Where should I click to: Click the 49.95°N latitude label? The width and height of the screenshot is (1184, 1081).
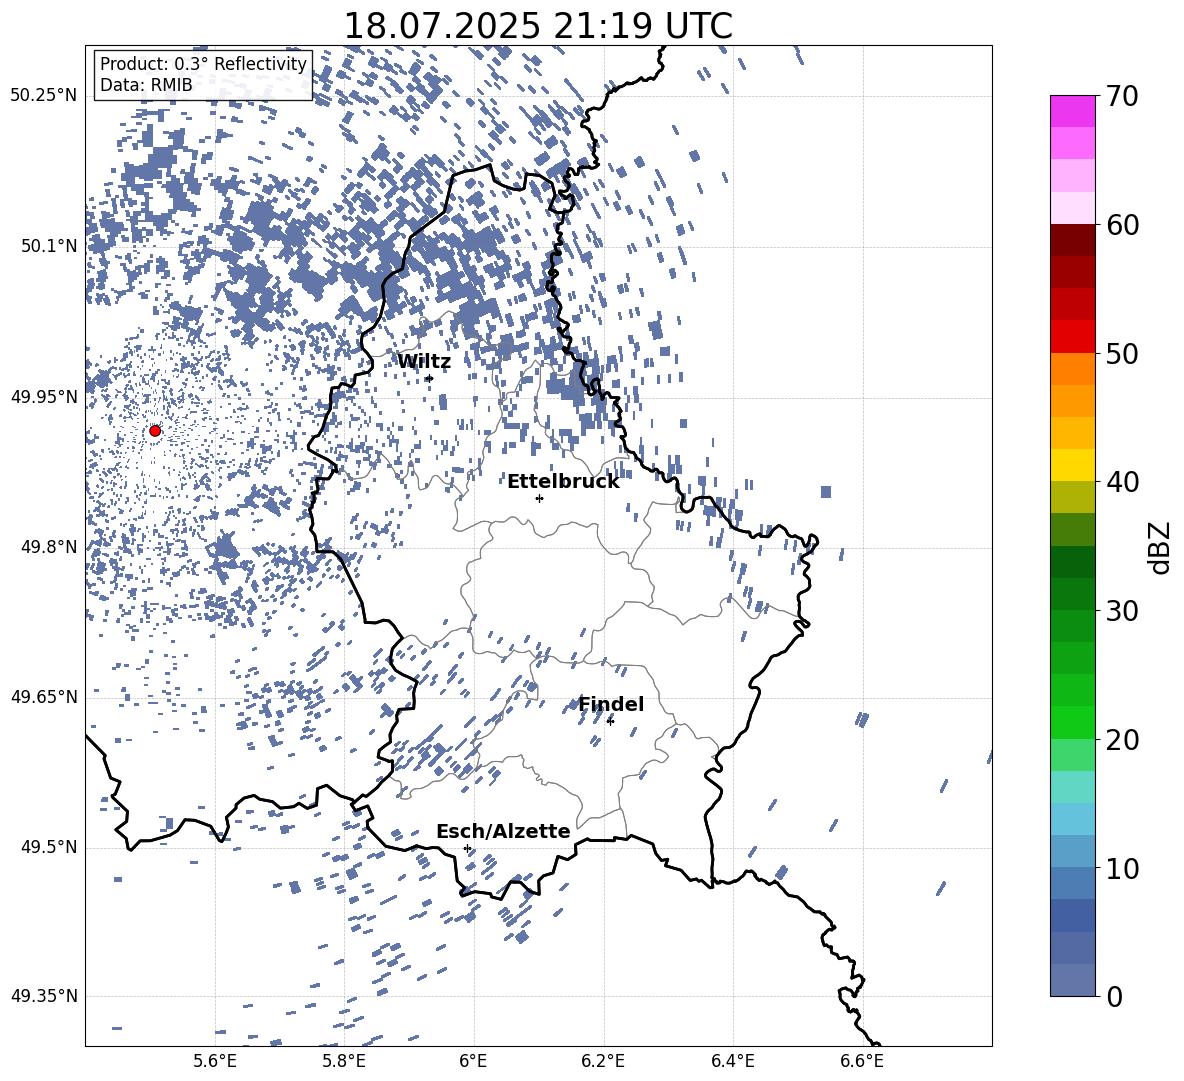coord(44,397)
